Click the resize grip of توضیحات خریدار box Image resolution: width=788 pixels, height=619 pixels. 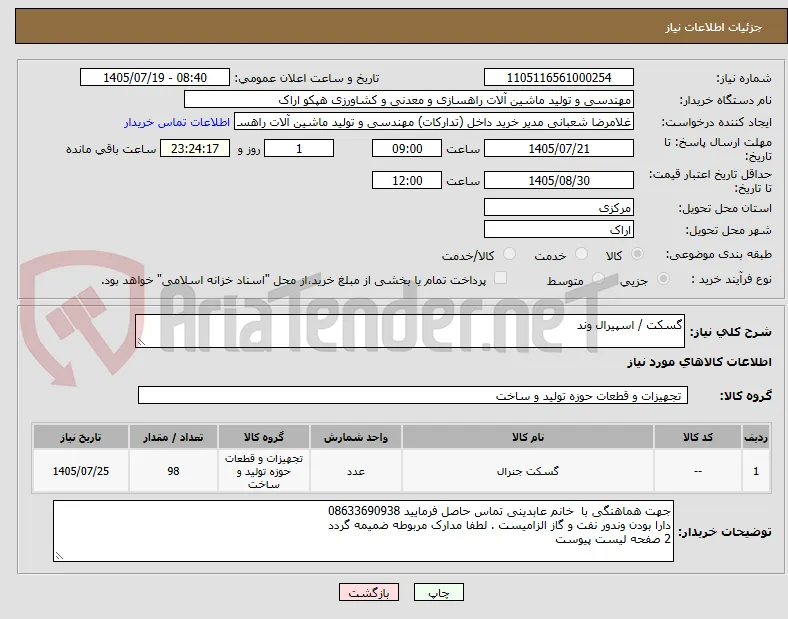coord(59,556)
